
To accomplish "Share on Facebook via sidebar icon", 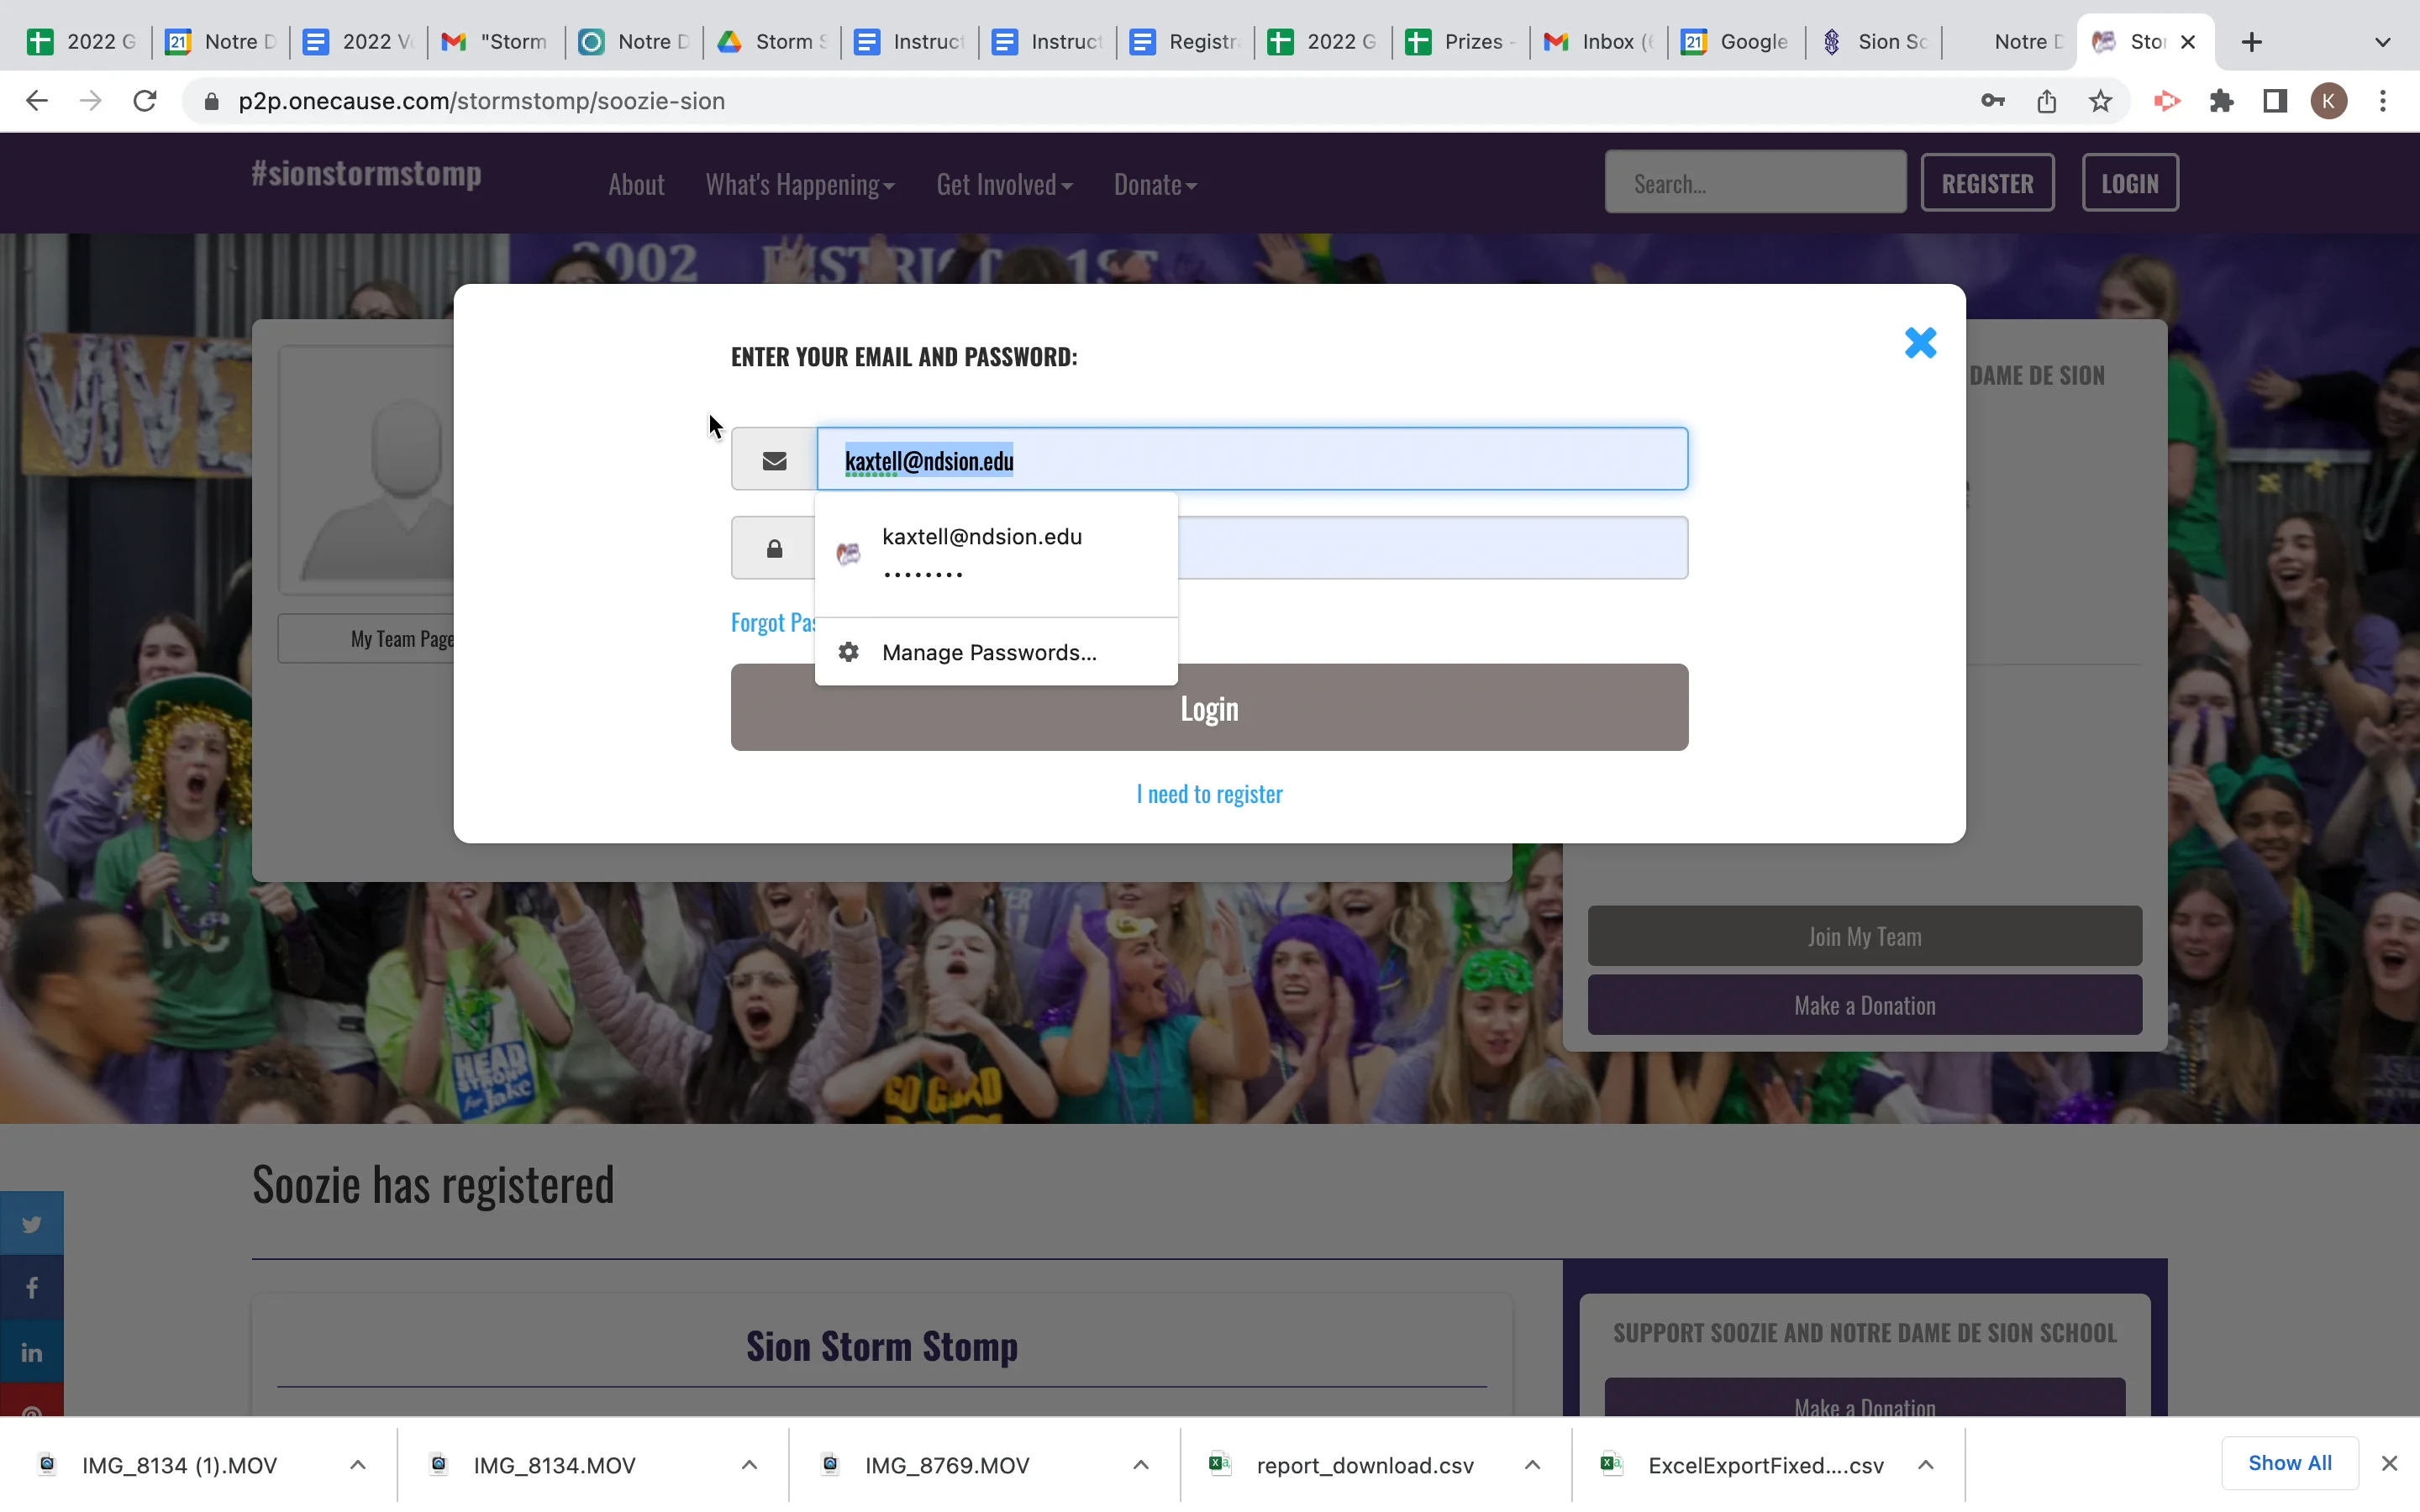I will 32,1287.
